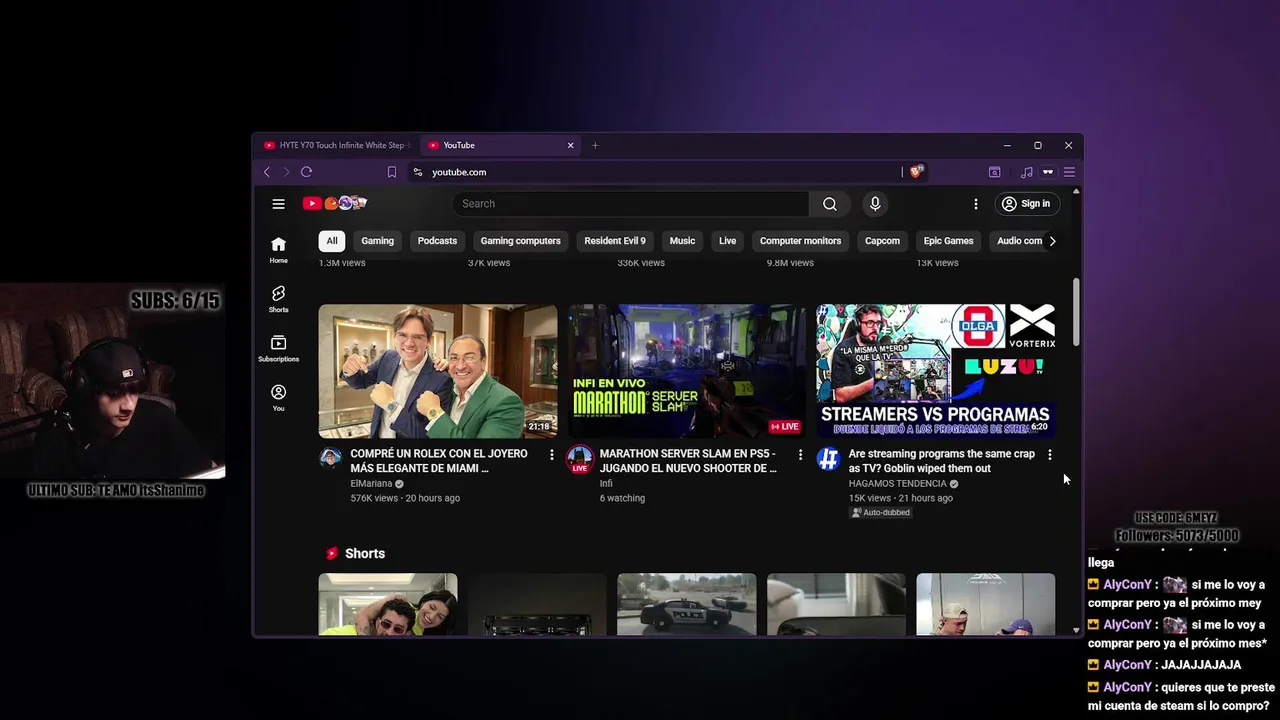Focus the YouTube Search field
The height and width of the screenshot is (720, 1280).
click(631, 204)
